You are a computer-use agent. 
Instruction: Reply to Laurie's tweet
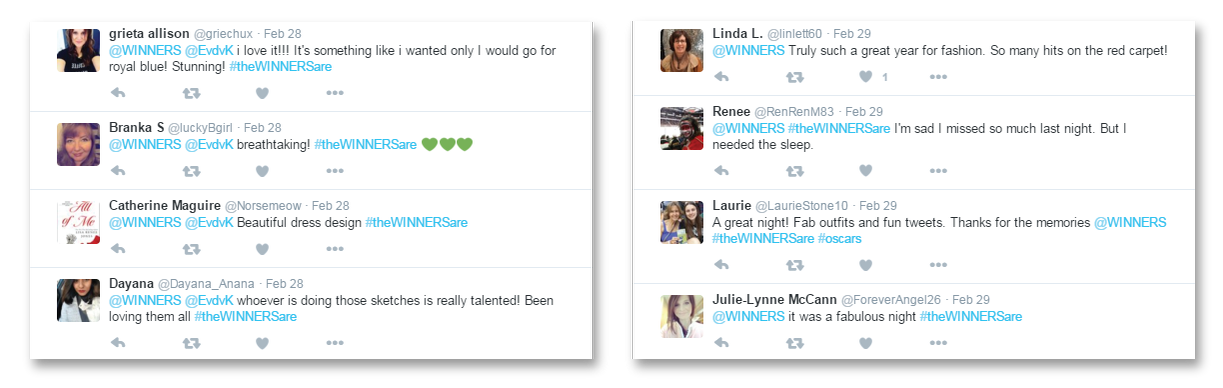click(721, 265)
